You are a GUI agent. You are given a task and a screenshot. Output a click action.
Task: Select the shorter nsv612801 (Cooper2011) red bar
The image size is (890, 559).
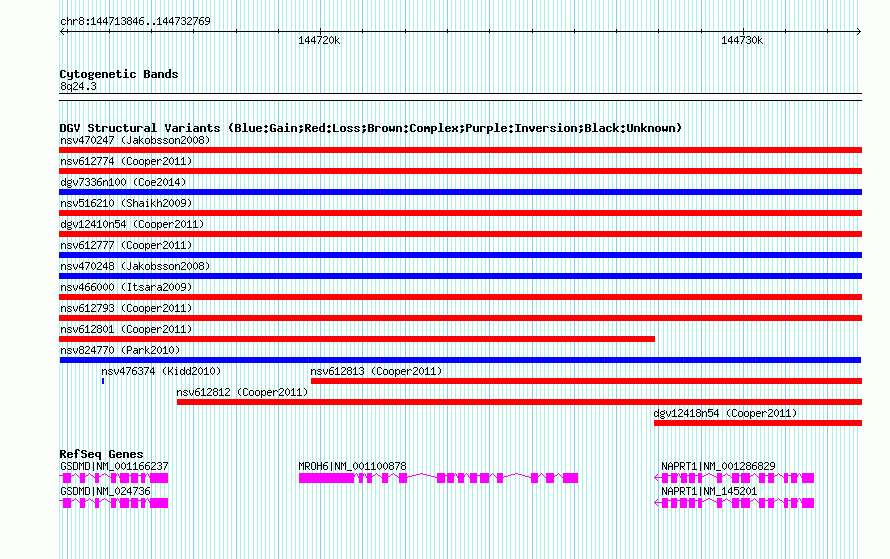pyautogui.click(x=357, y=339)
